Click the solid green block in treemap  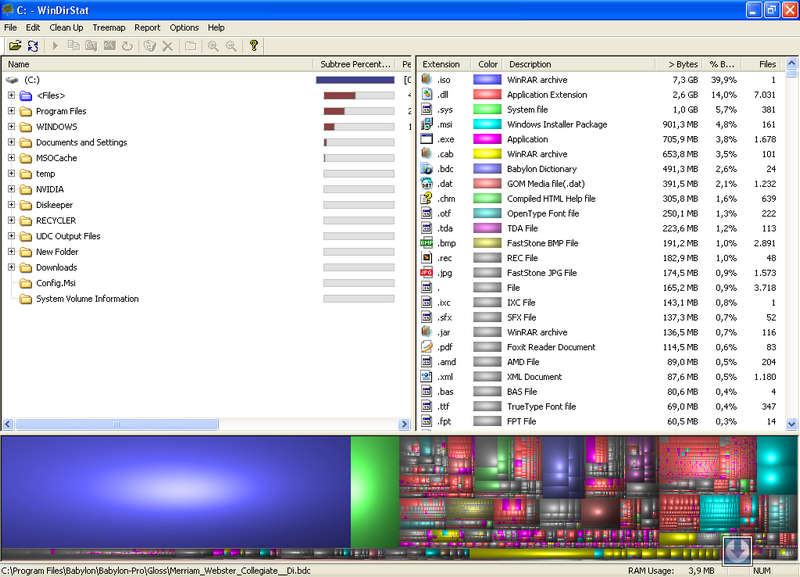point(375,492)
